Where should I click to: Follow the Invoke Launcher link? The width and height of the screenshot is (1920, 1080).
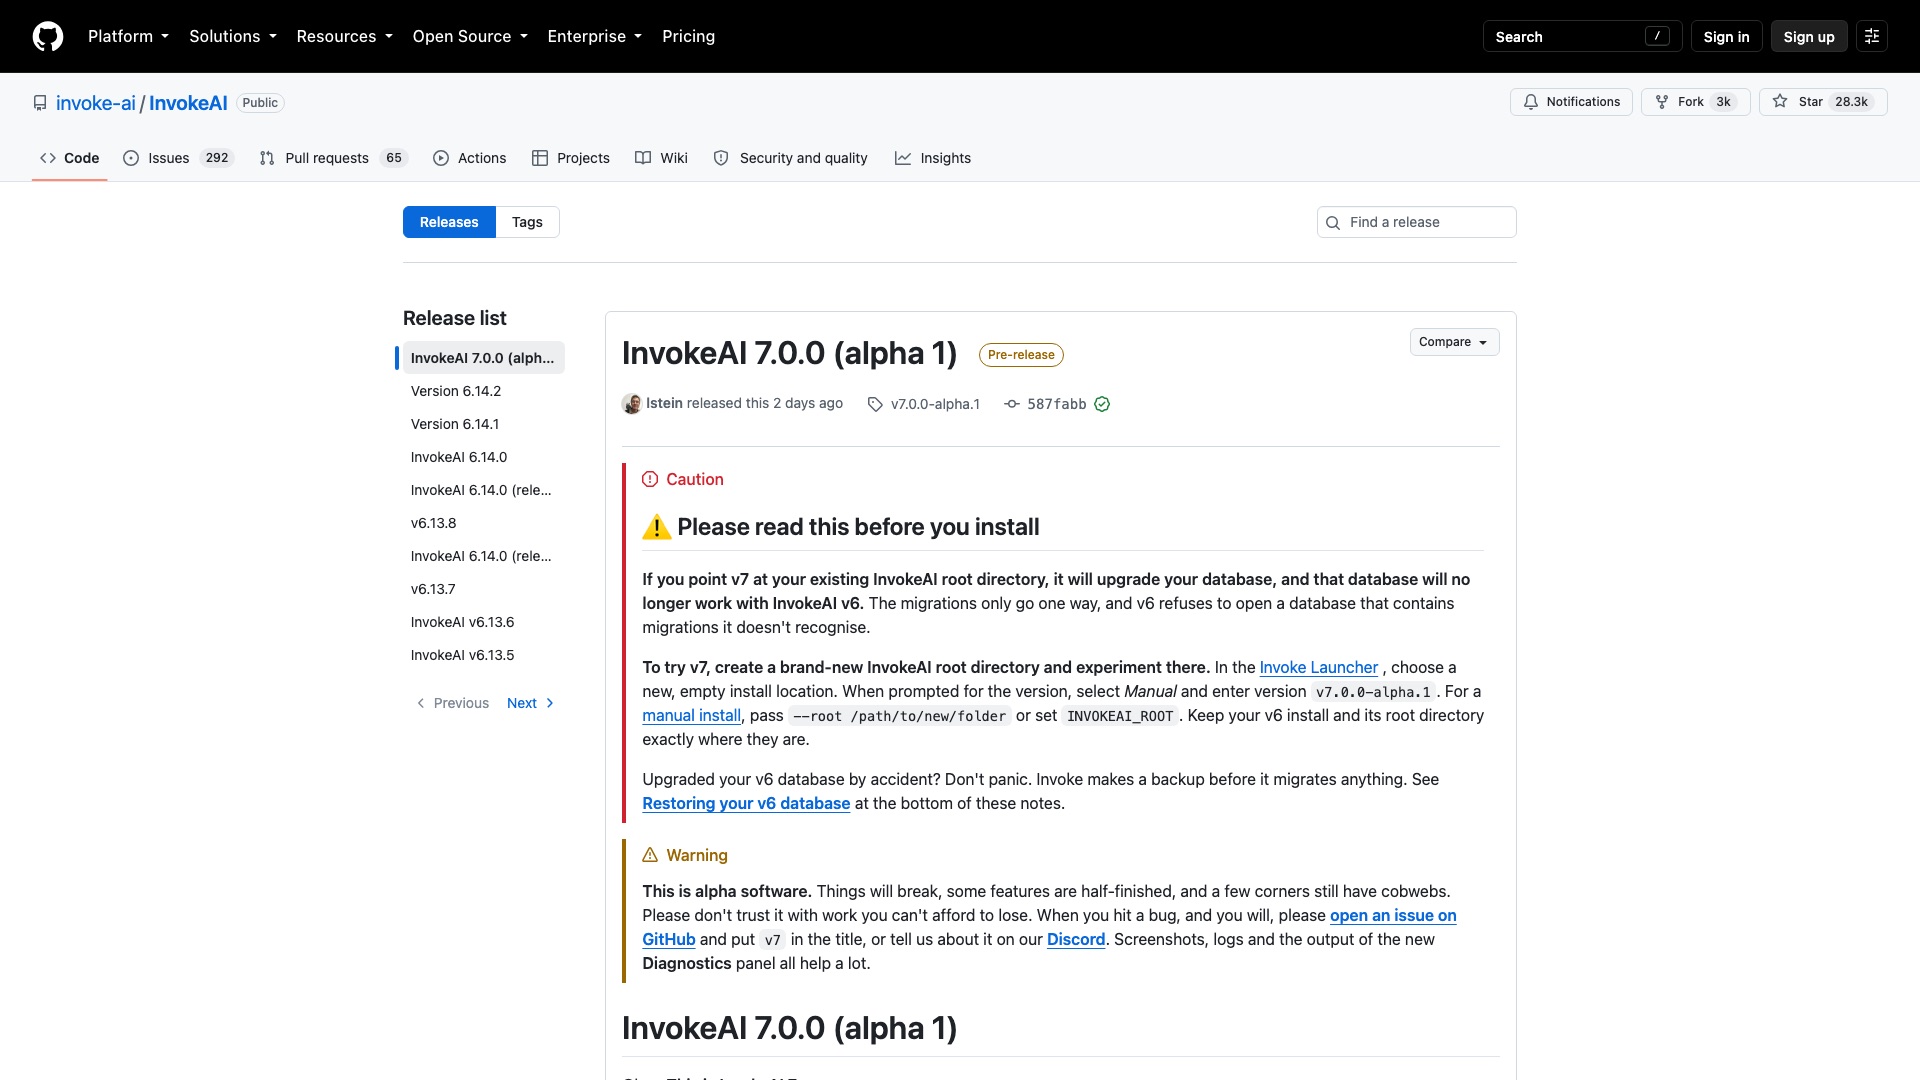pyautogui.click(x=1318, y=667)
